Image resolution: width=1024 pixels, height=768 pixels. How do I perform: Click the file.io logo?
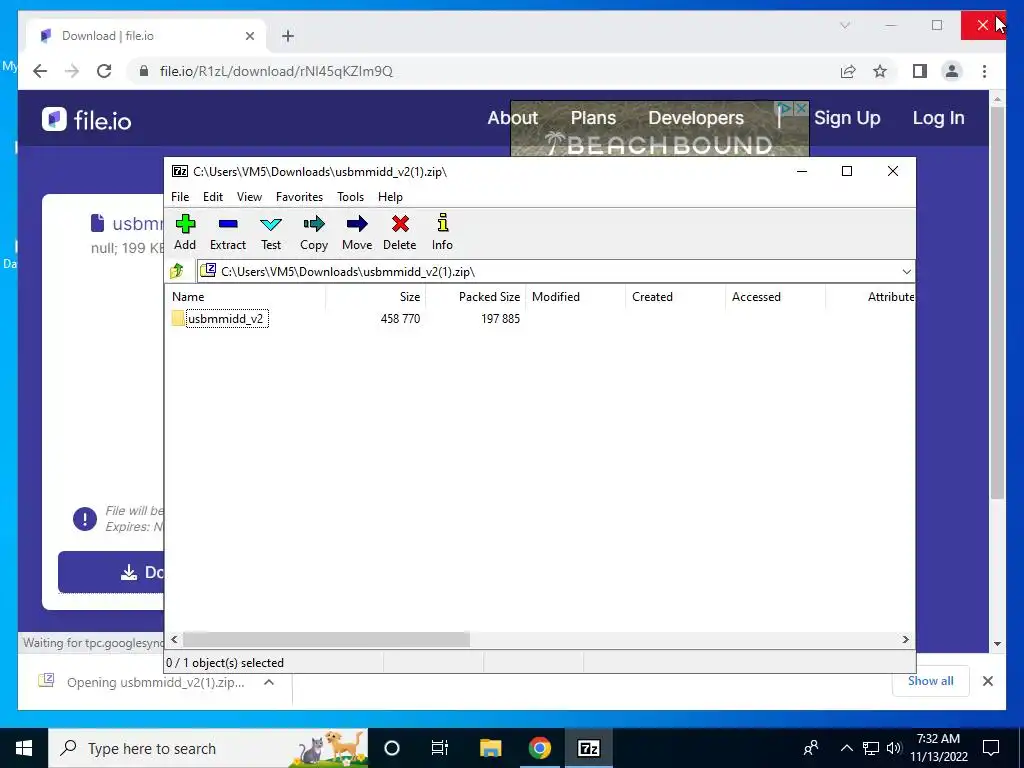coord(86,120)
